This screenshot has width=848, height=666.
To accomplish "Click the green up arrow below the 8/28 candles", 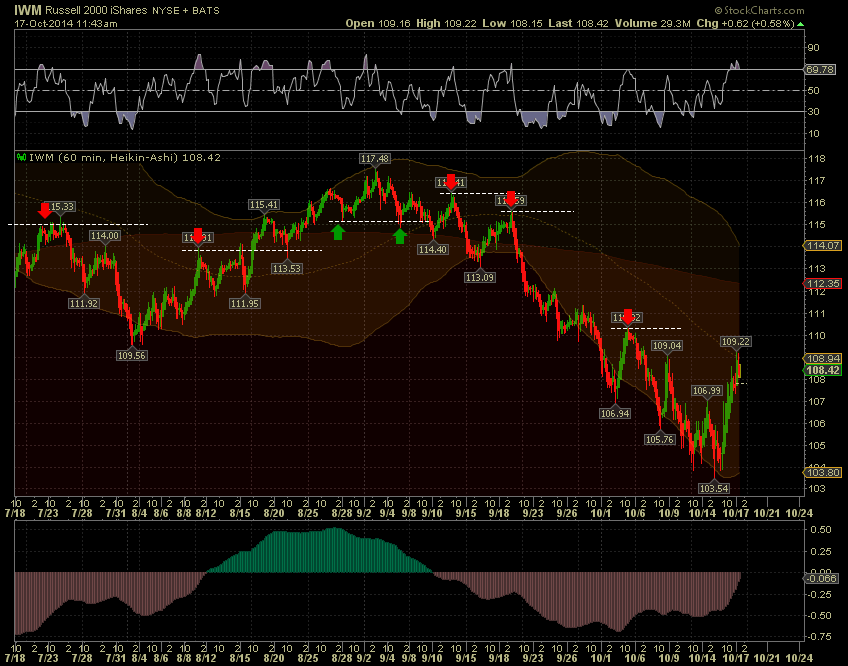I will [338, 232].
